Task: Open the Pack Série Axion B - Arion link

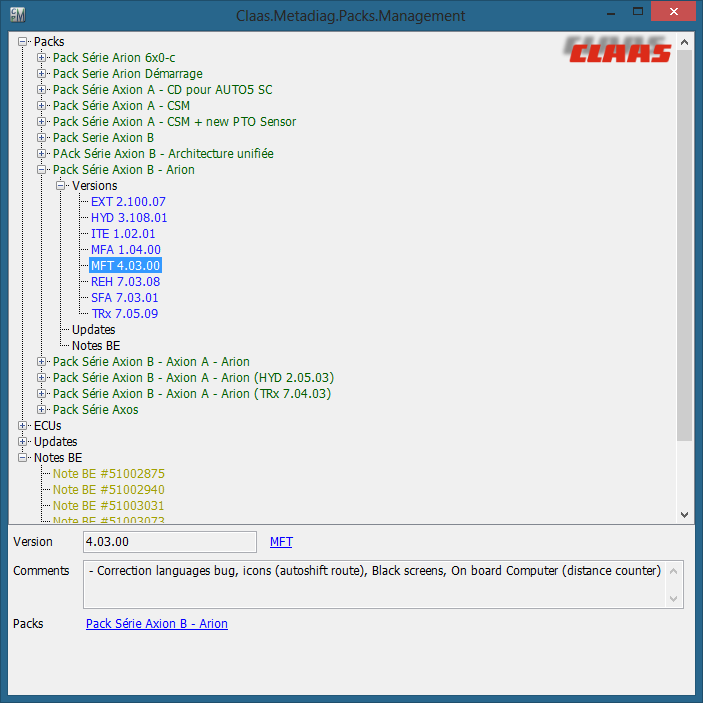Action: [x=157, y=624]
